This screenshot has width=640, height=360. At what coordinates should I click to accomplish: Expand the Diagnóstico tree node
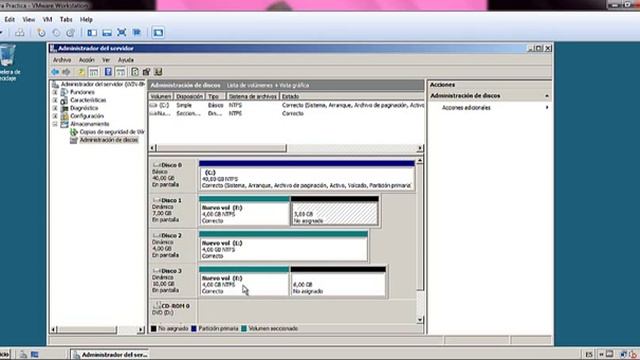click(x=55, y=108)
